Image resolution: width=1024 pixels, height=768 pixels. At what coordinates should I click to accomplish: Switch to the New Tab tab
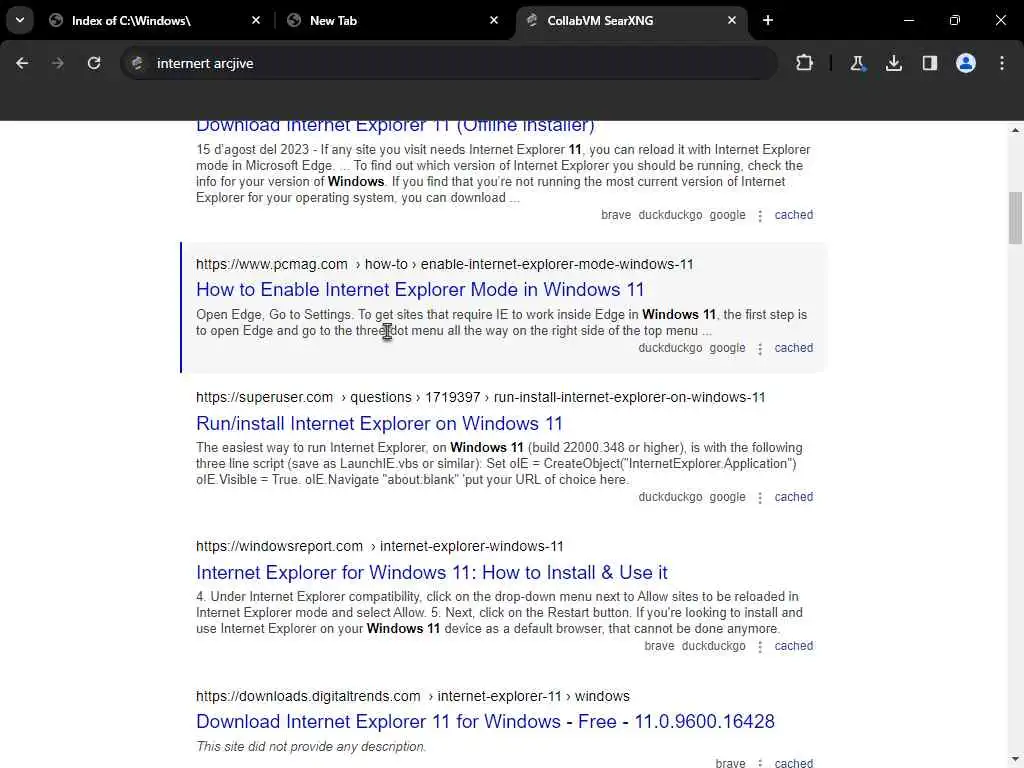pyautogui.click(x=393, y=20)
